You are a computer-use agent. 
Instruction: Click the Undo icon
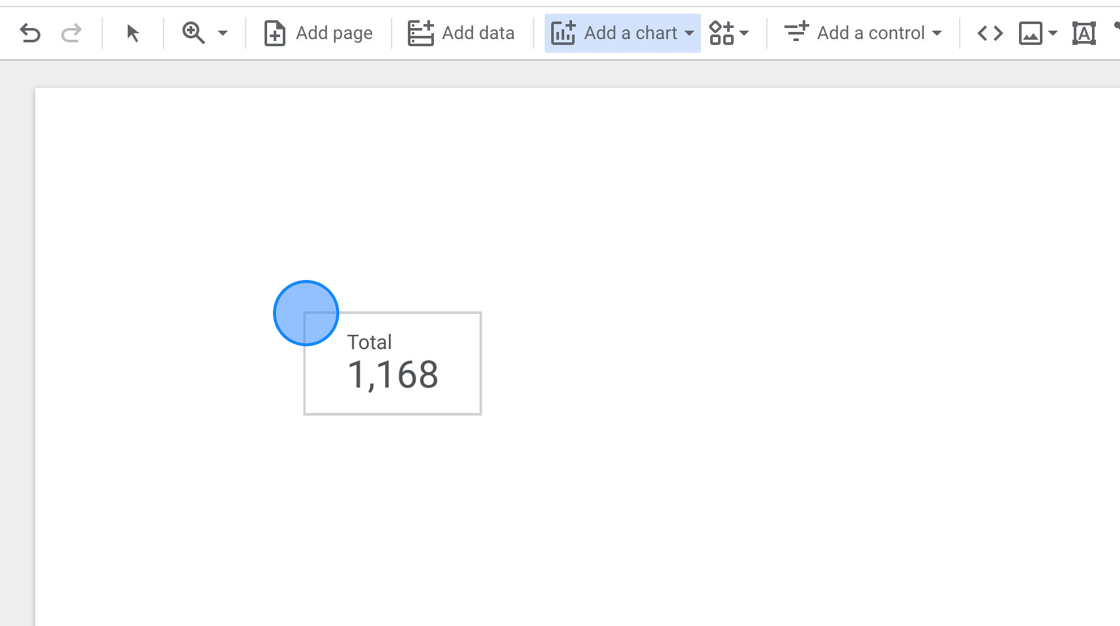(x=30, y=32)
